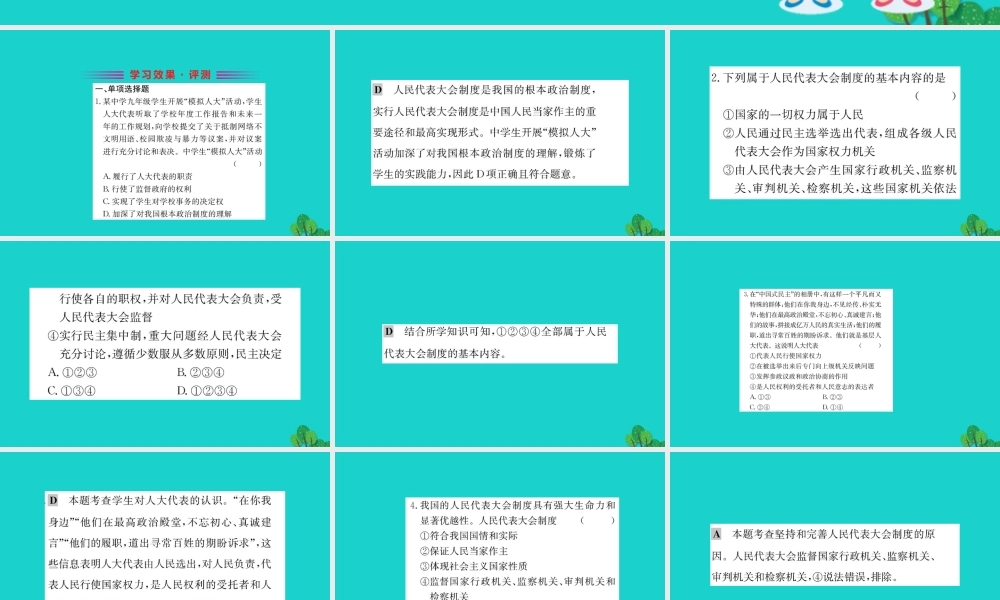
Task: Click statement ④是人民权利的受托者和人民意志的表达者
Action: tap(812, 386)
